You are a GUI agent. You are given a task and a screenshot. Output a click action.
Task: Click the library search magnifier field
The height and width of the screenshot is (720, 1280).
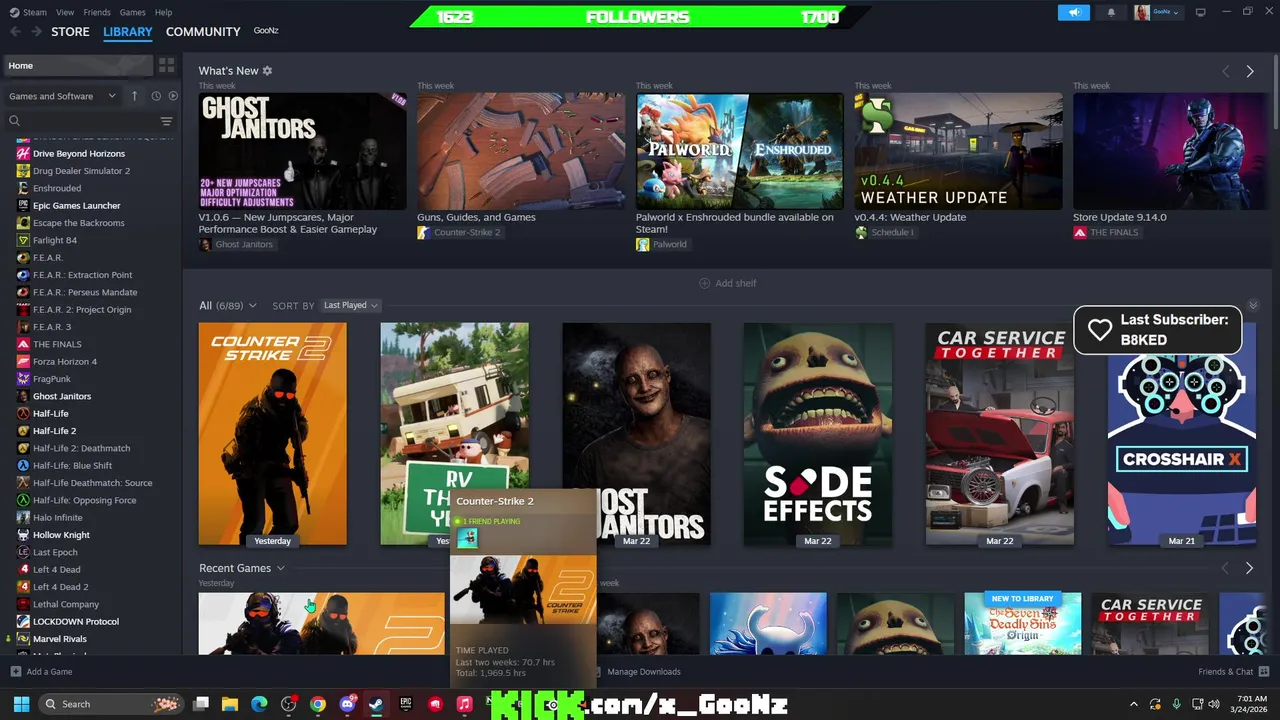(x=82, y=121)
